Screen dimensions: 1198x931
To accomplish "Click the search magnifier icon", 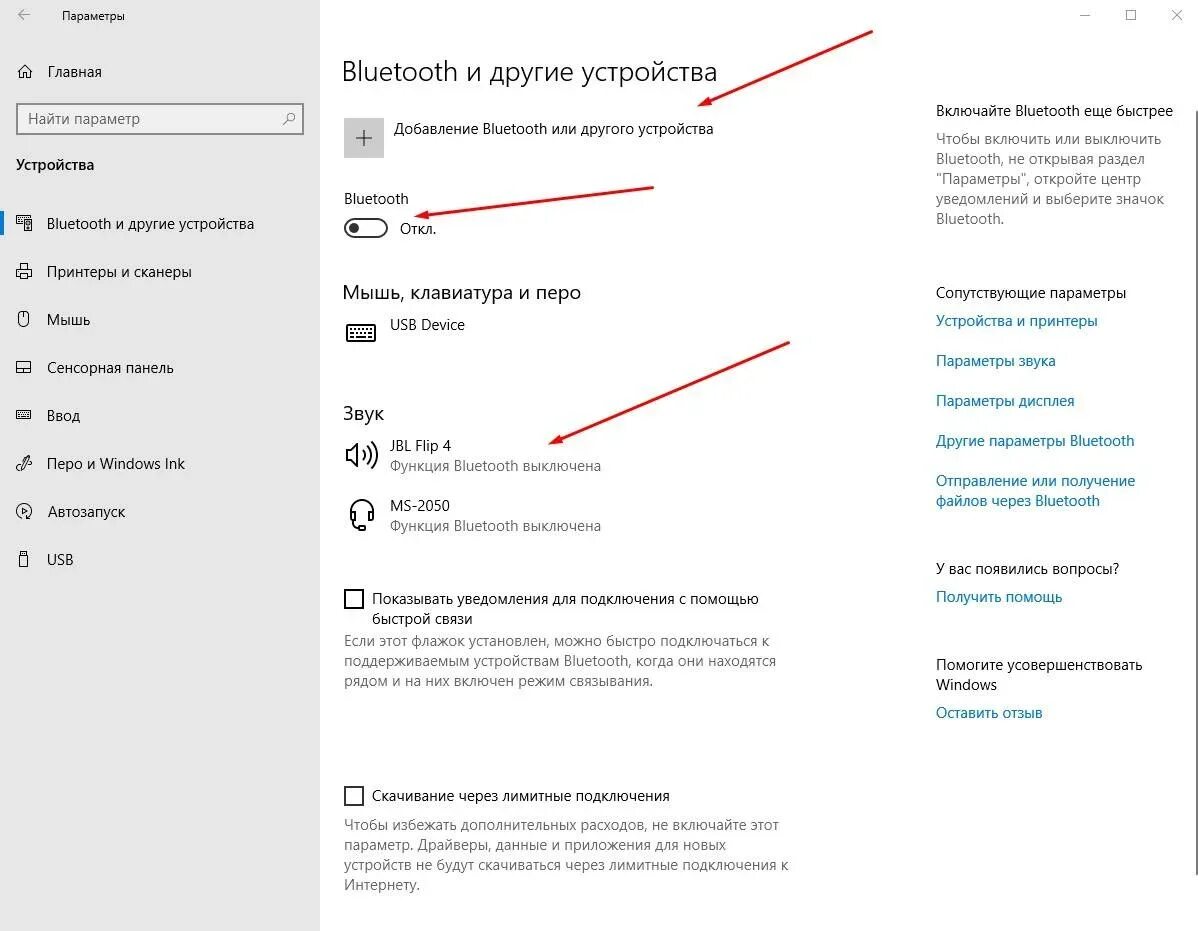I will click(x=289, y=118).
